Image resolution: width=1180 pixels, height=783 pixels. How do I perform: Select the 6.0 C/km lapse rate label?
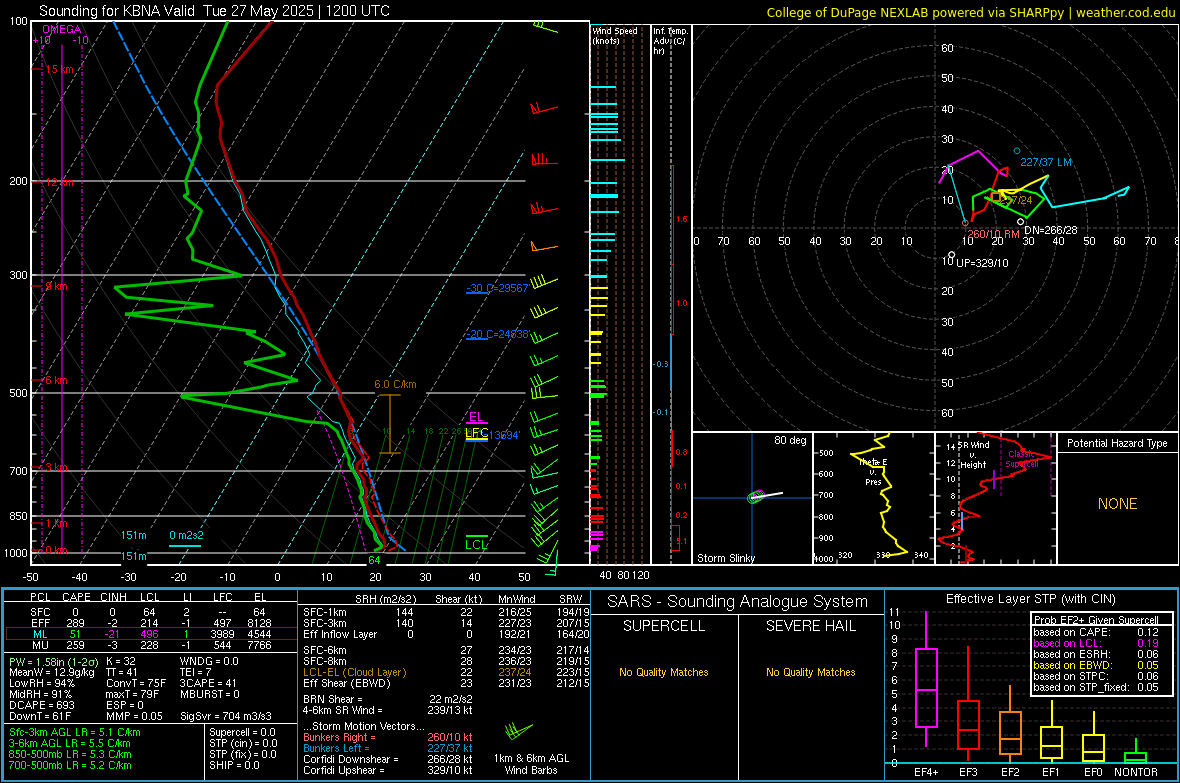click(x=395, y=384)
